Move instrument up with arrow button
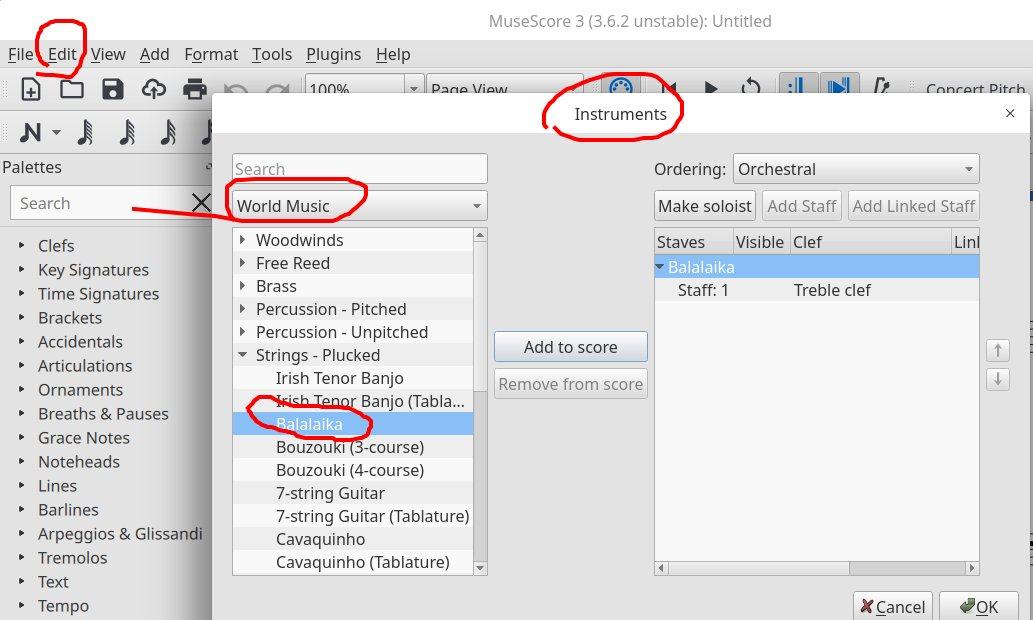 click(997, 351)
